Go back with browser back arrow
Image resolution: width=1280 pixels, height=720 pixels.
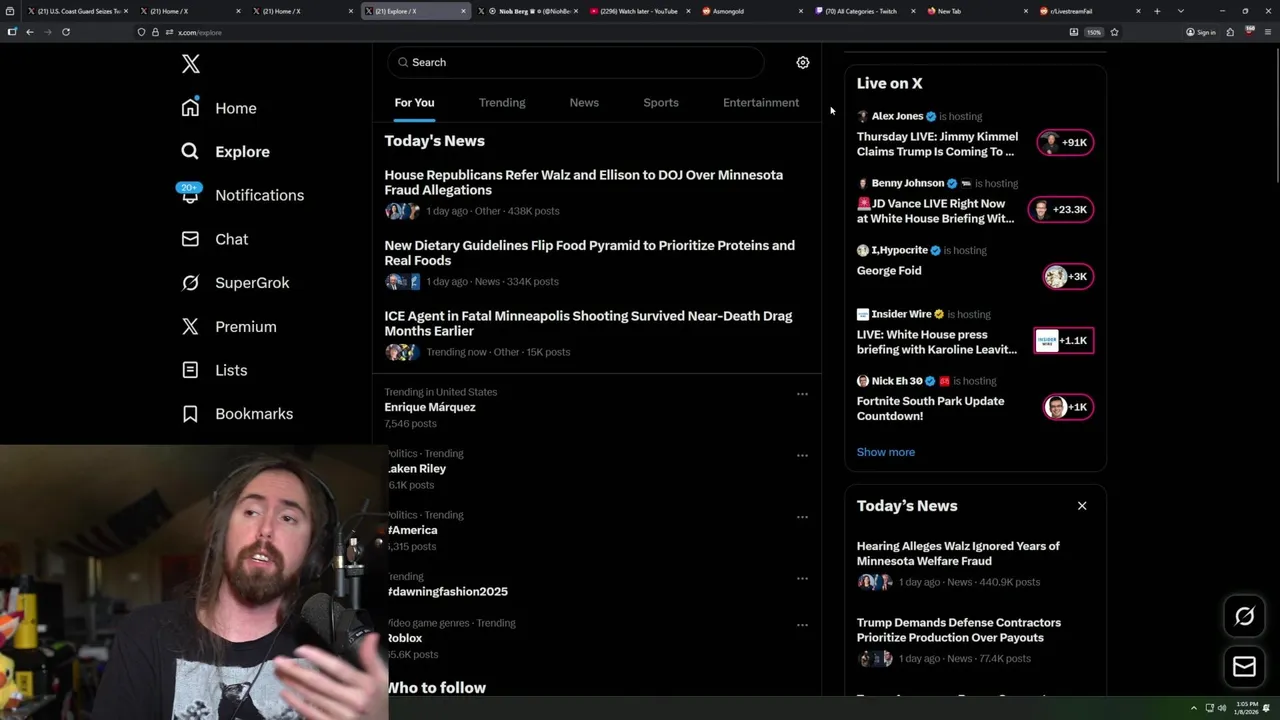tap(30, 32)
